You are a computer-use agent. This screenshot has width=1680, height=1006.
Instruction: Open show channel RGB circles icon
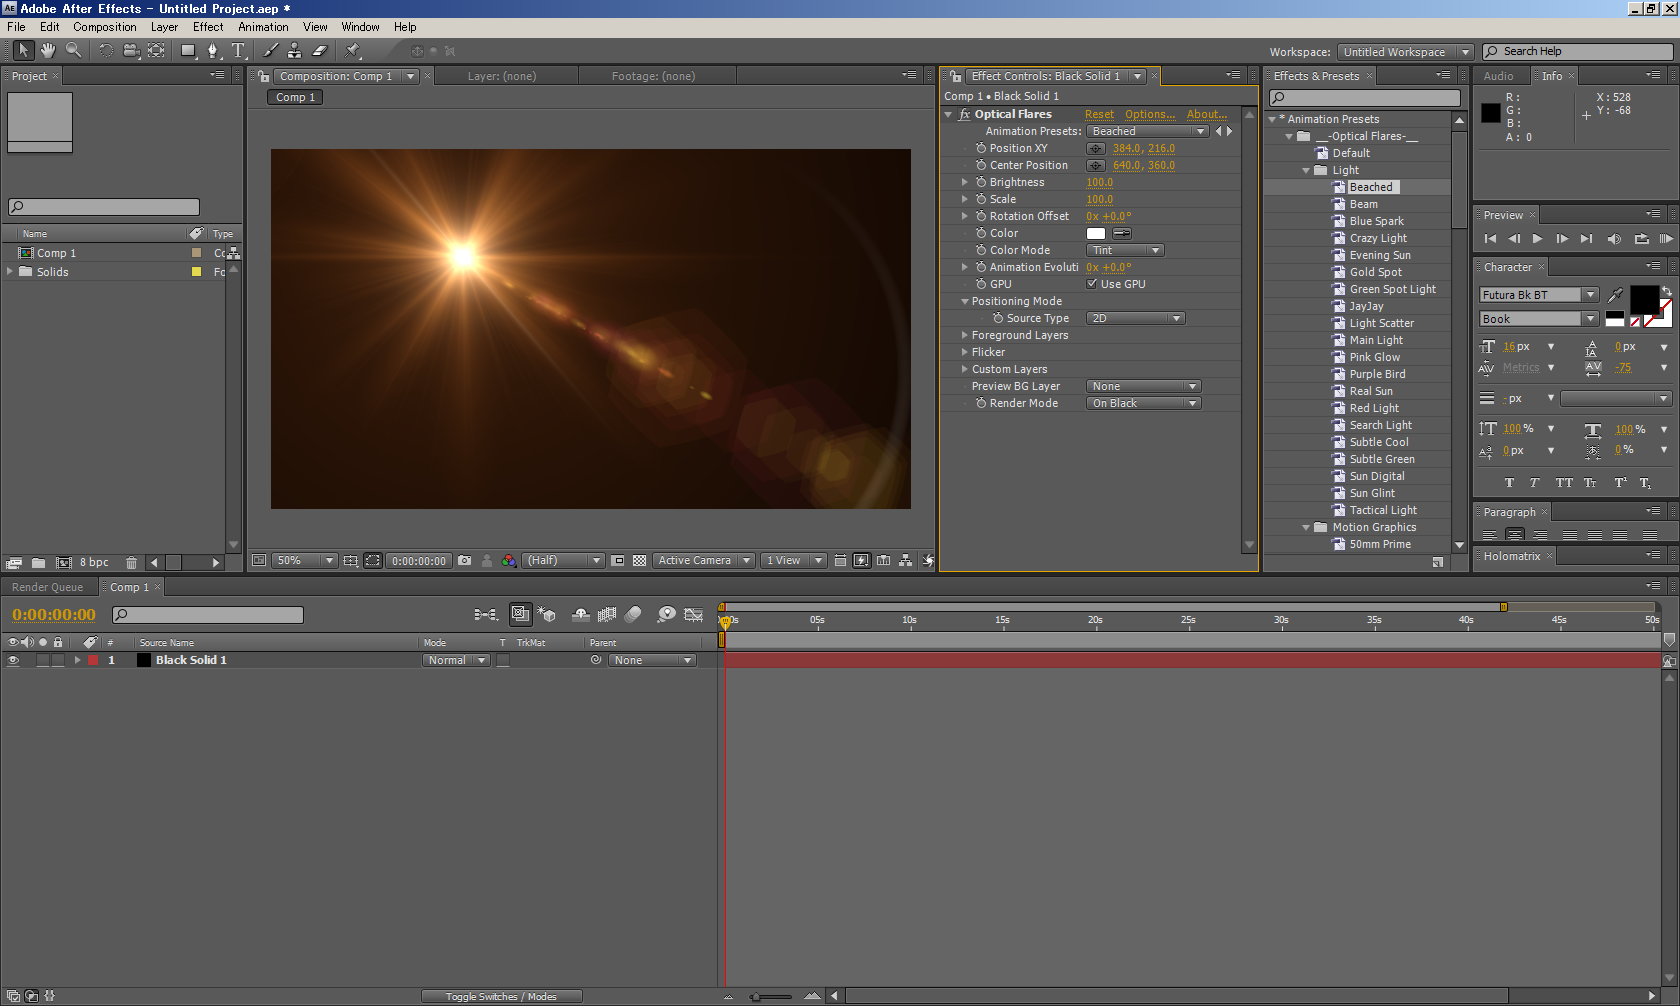[509, 561]
